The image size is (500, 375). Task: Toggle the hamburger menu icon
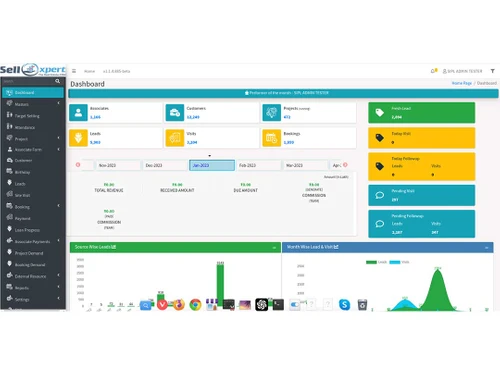pos(74,71)
